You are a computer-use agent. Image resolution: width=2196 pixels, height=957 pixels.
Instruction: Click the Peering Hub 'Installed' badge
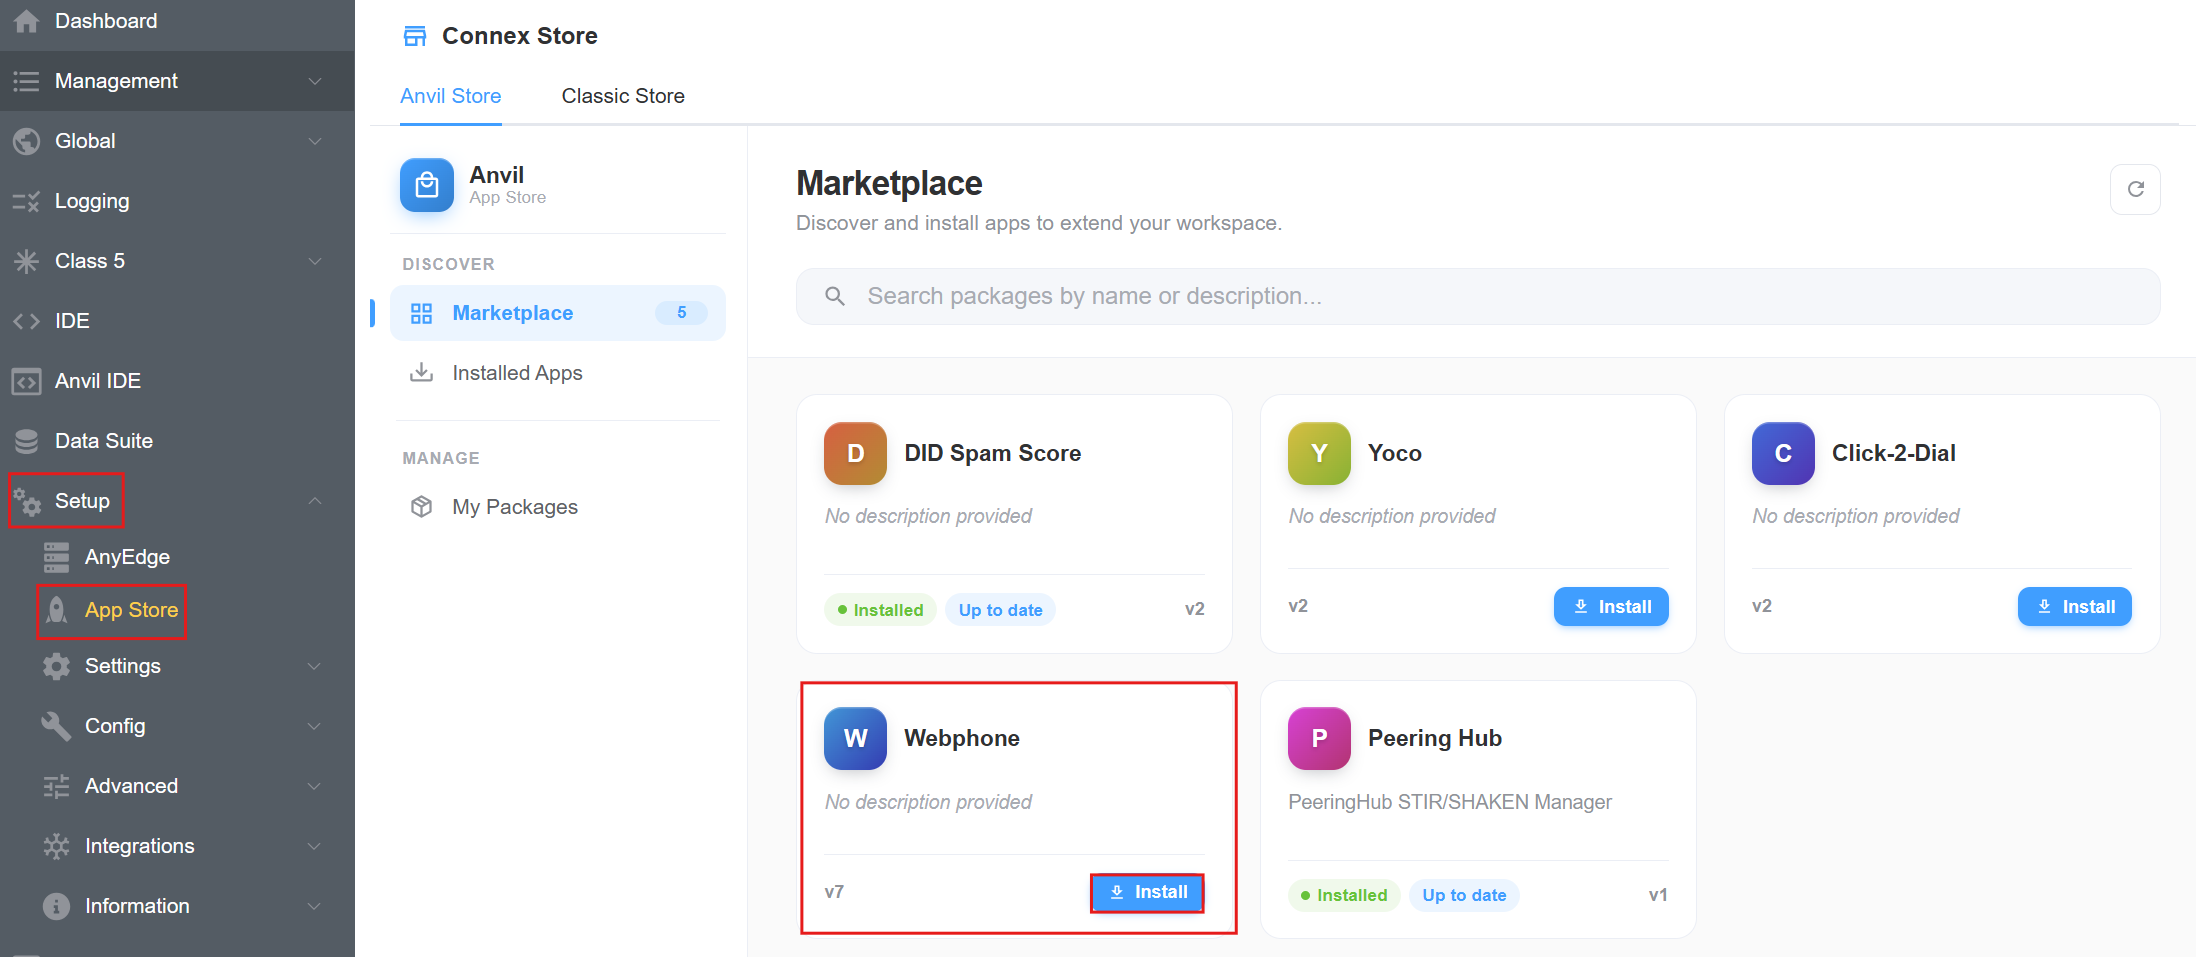pos(1344,895)
